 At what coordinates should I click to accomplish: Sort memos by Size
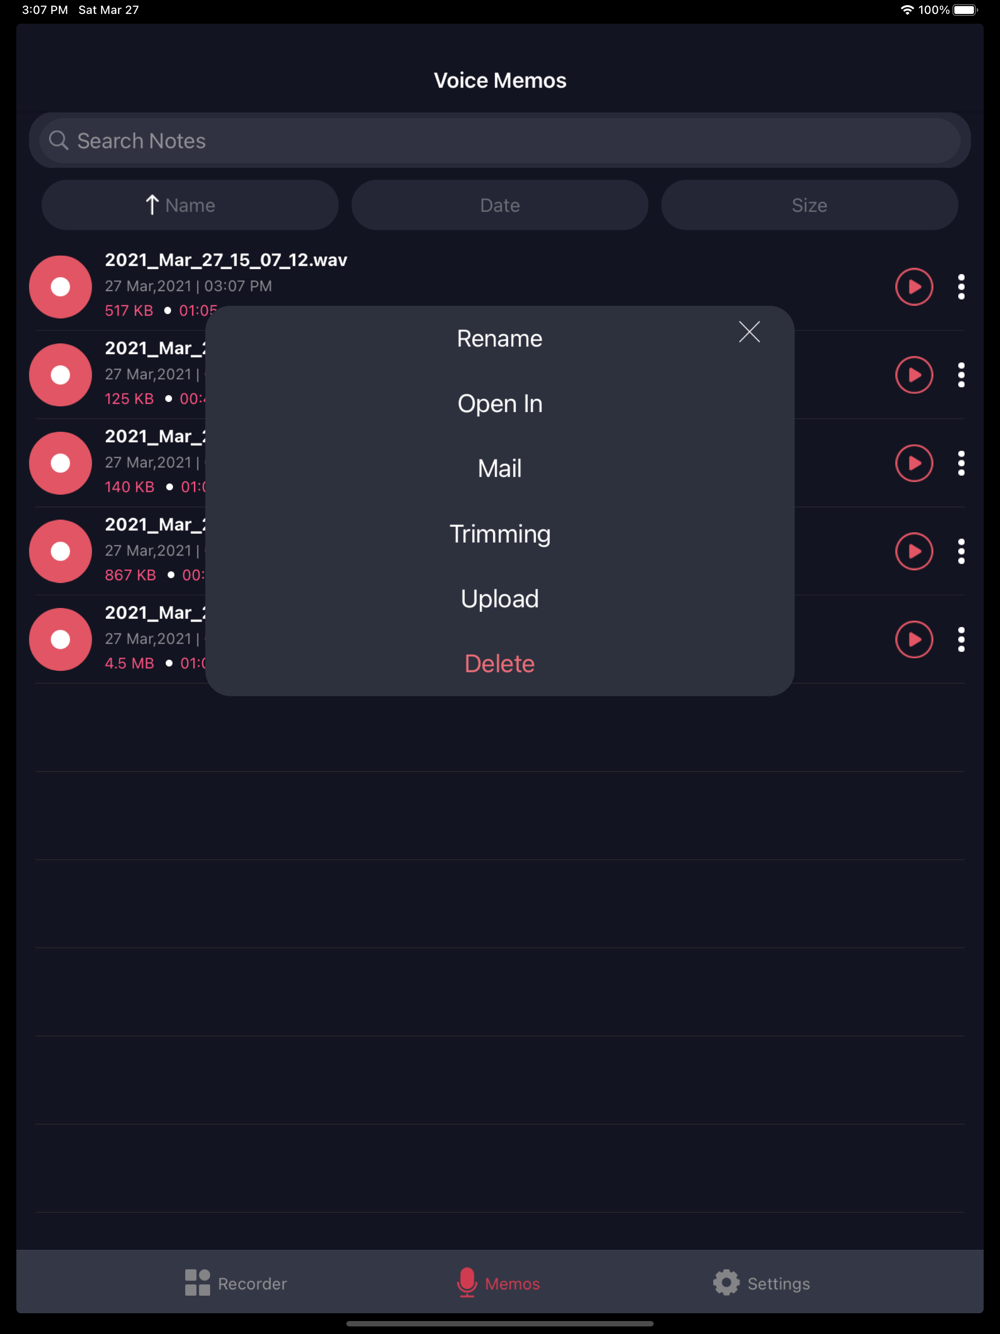tap(810, 205)
